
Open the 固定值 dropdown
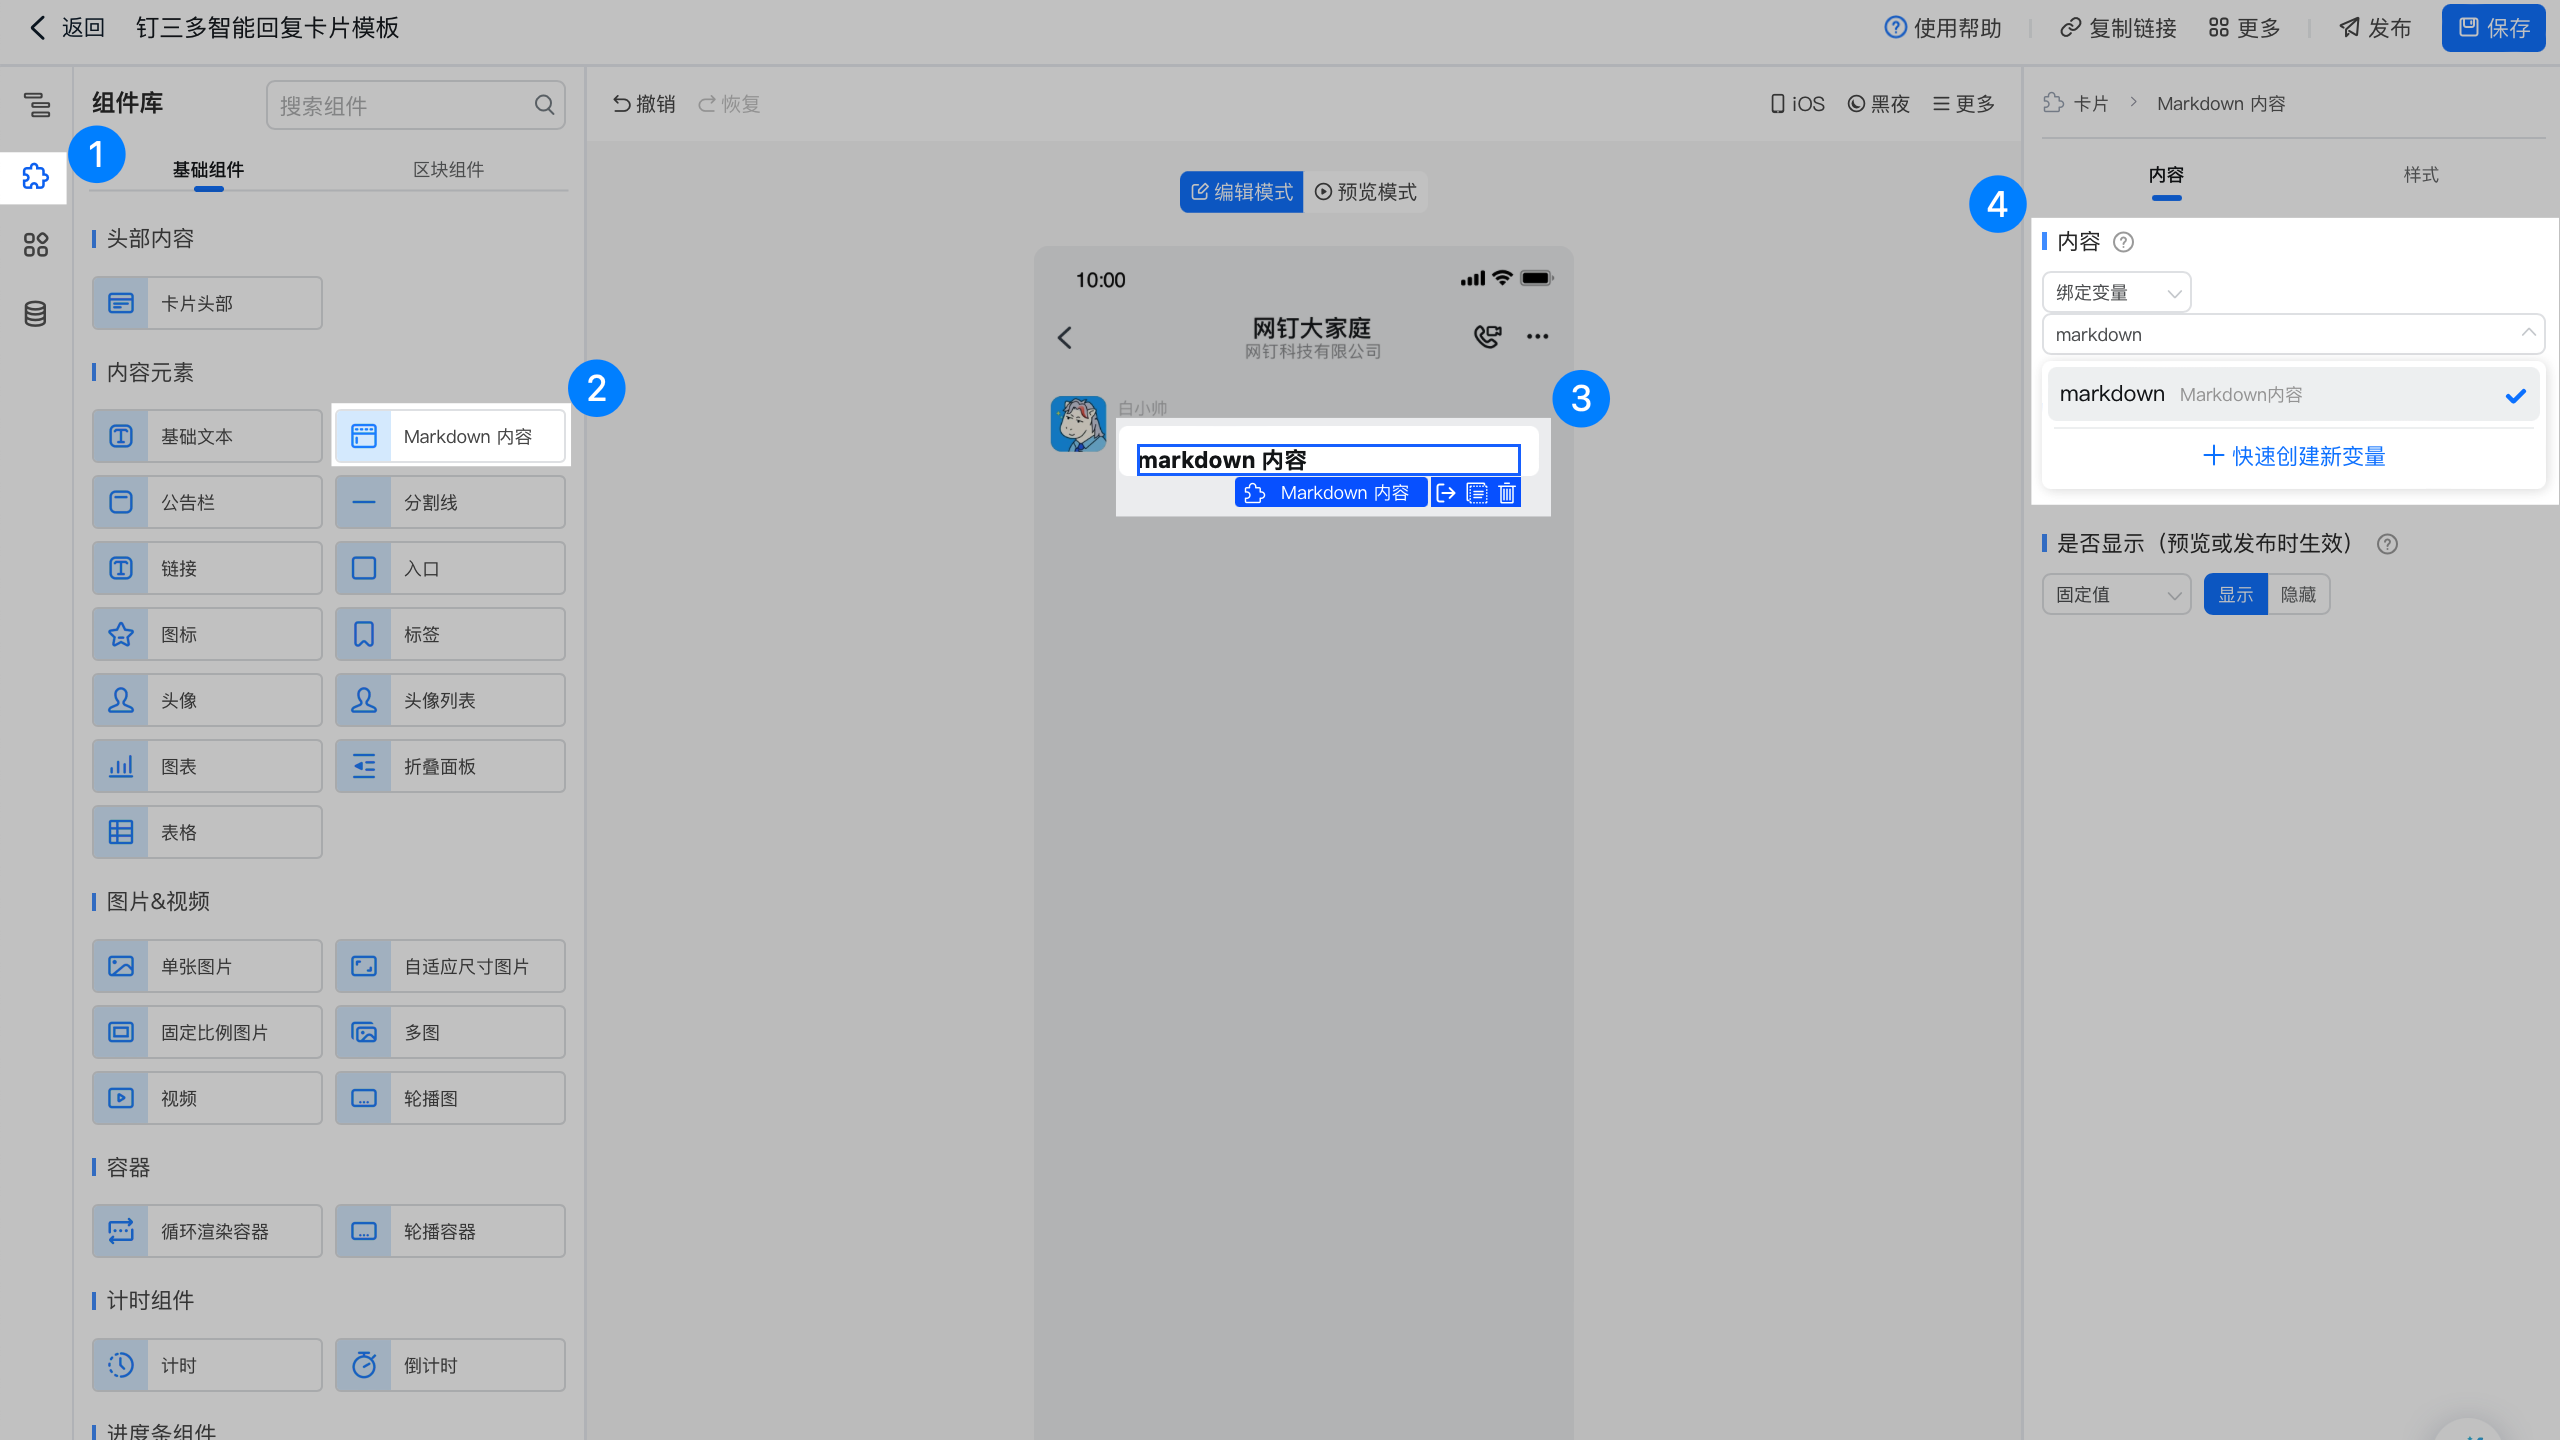2116,595
